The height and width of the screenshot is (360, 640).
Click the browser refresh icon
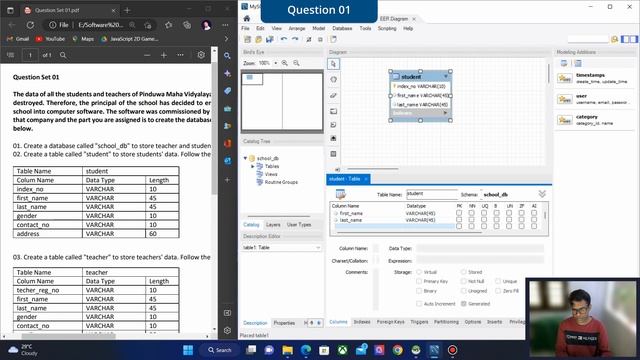(x=30, y=25)
